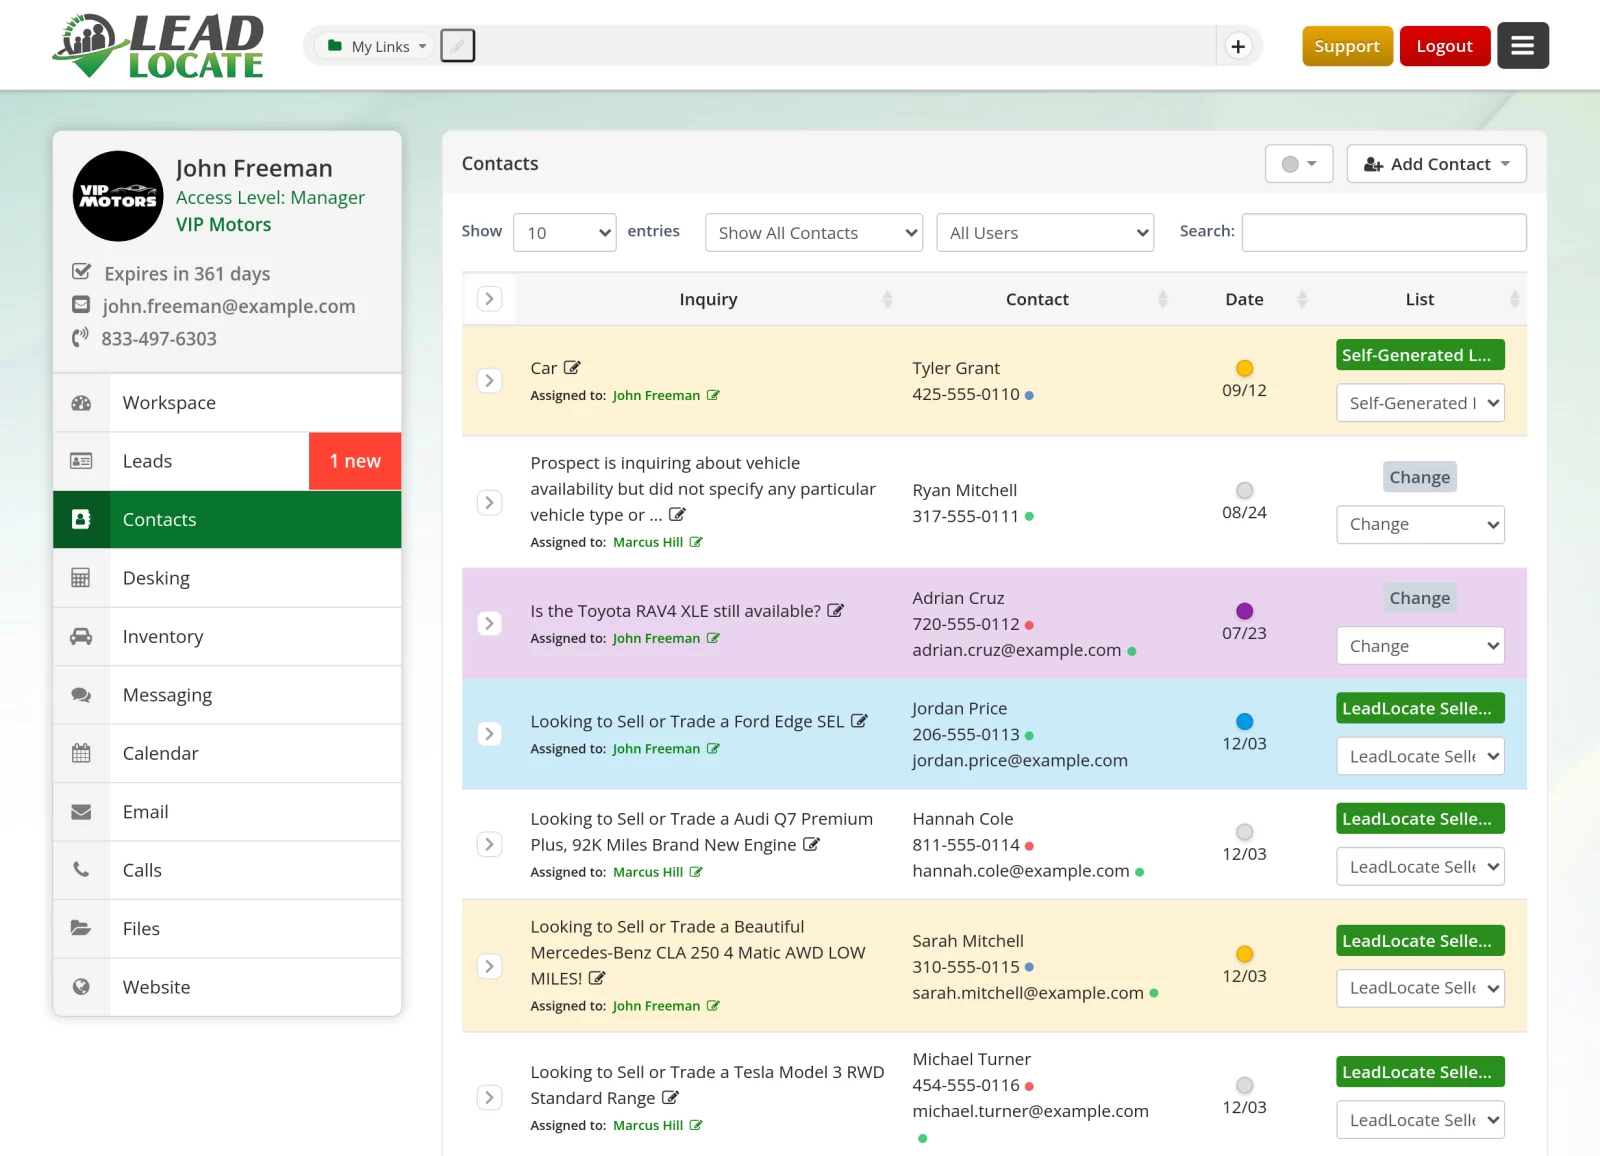Click the purple status dot for Adrian Cruz
The image size is (1600, 1156).
click(1245, 611)
